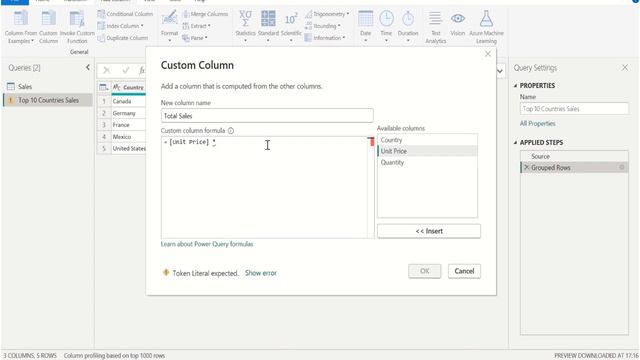The height and width of the screenshot is (360, 640).
Task: Click Conditional Column ribbon button
Action: (125, 14)
